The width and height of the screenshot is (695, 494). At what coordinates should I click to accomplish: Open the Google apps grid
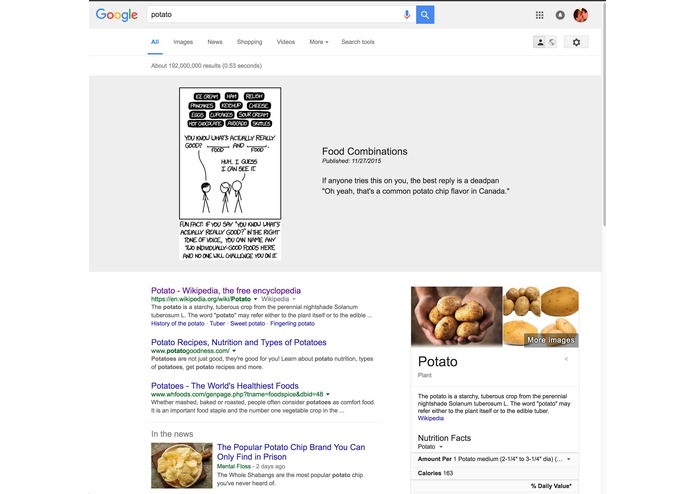coord(539,15)
